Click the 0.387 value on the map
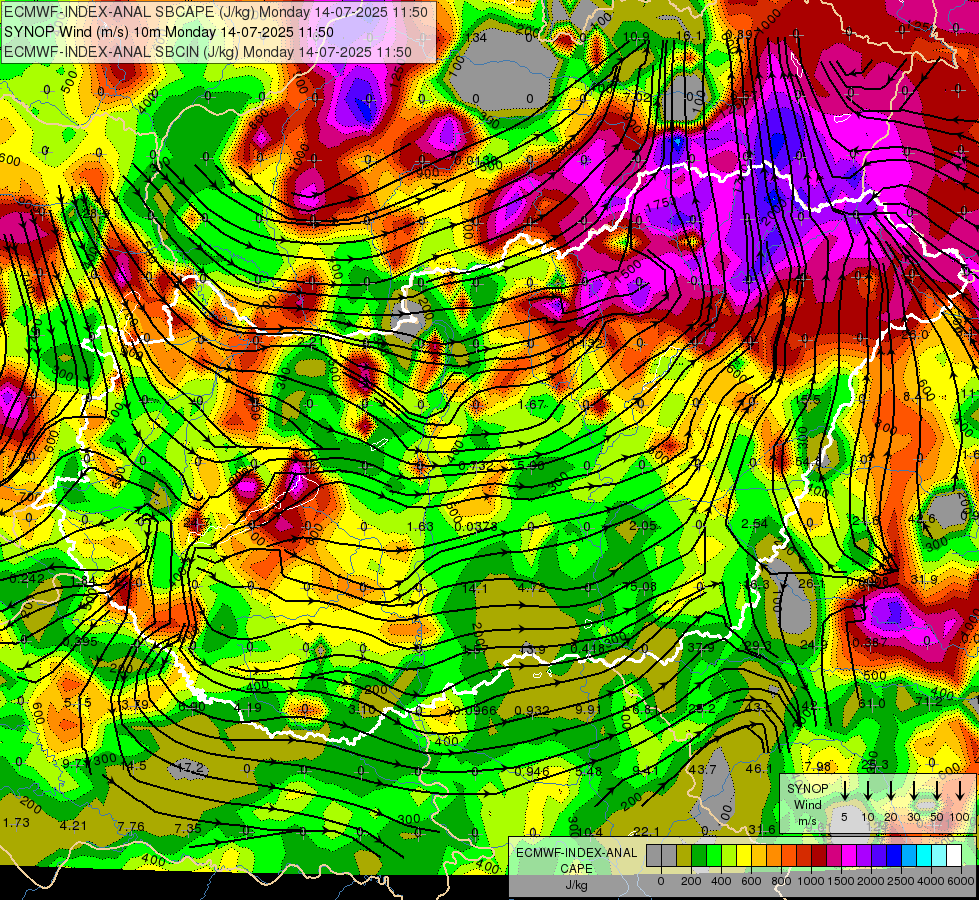The width and height of the screenshot is (979, 900). click(869, 643)
